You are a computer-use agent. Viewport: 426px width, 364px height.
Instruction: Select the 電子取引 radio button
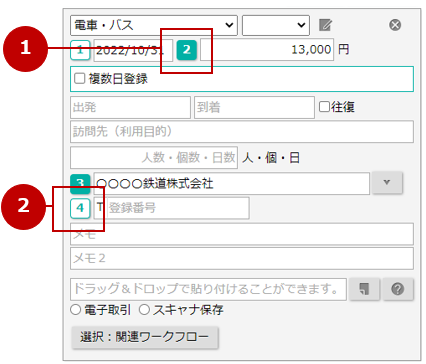76,310
